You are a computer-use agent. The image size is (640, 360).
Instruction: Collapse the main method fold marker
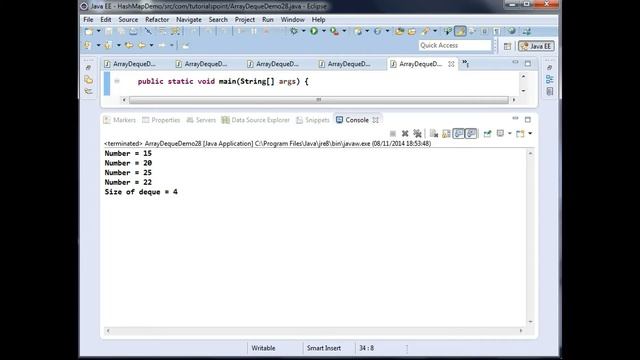(117, 81)
